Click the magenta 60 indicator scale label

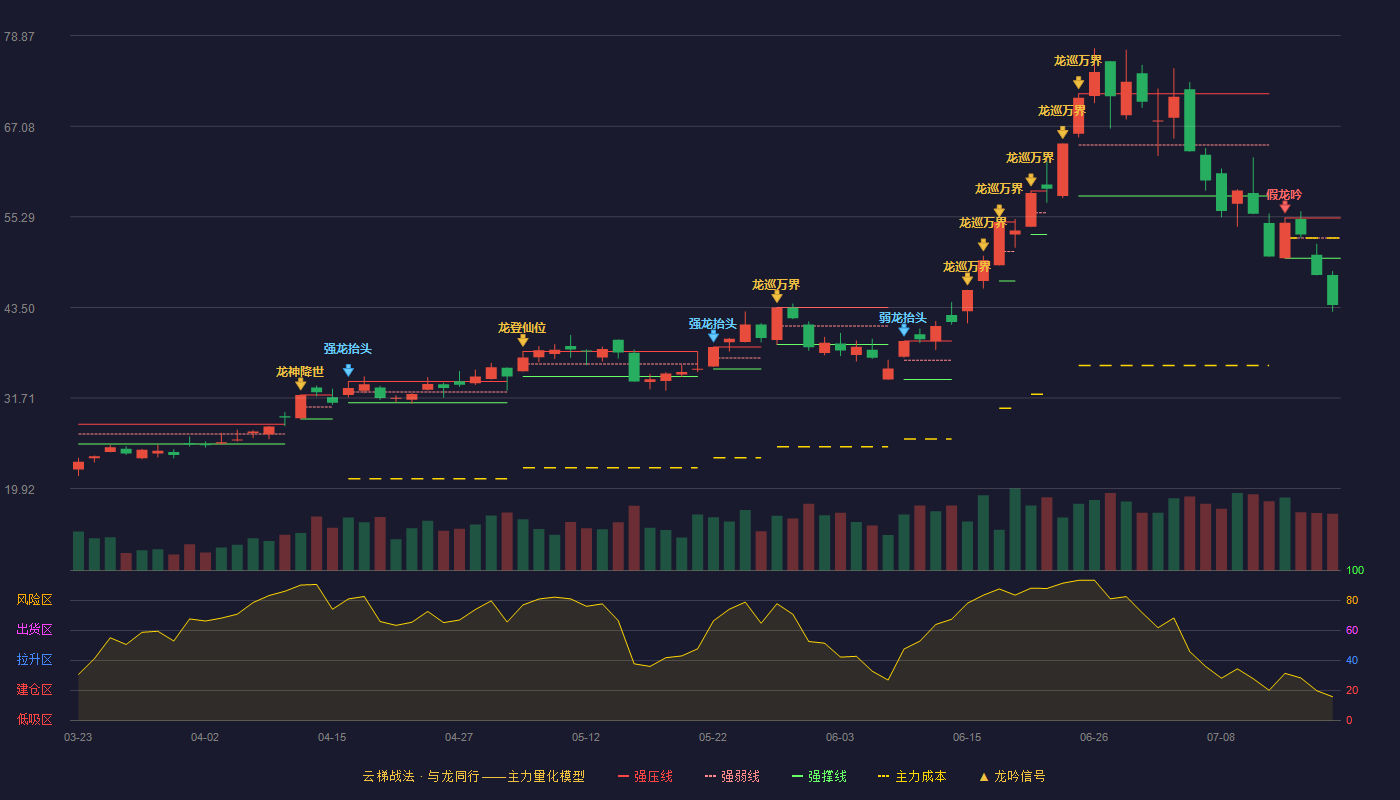(x=1352, y=630)
